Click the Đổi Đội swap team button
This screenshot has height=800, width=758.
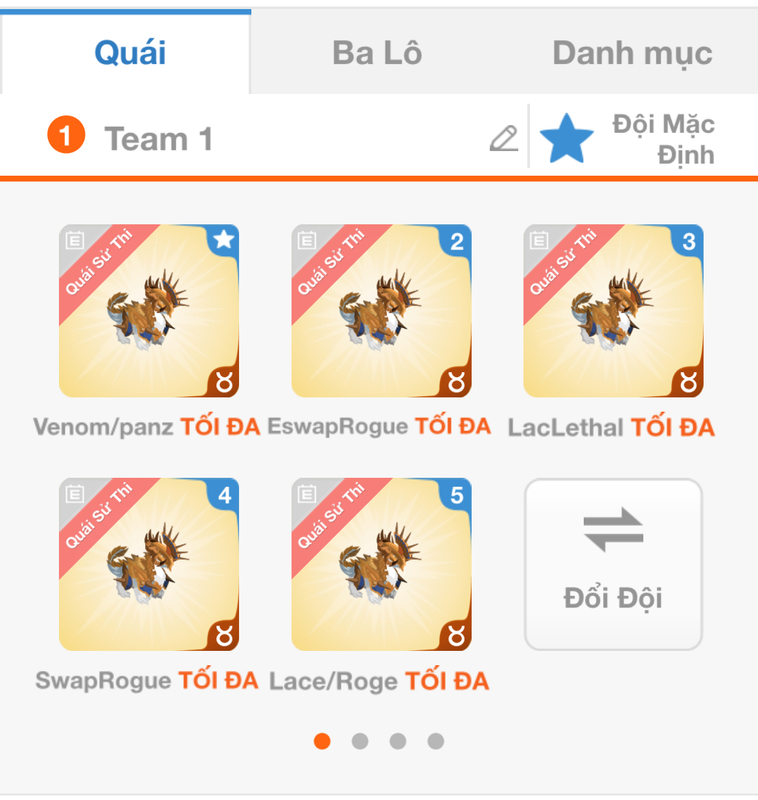(613, 564)
